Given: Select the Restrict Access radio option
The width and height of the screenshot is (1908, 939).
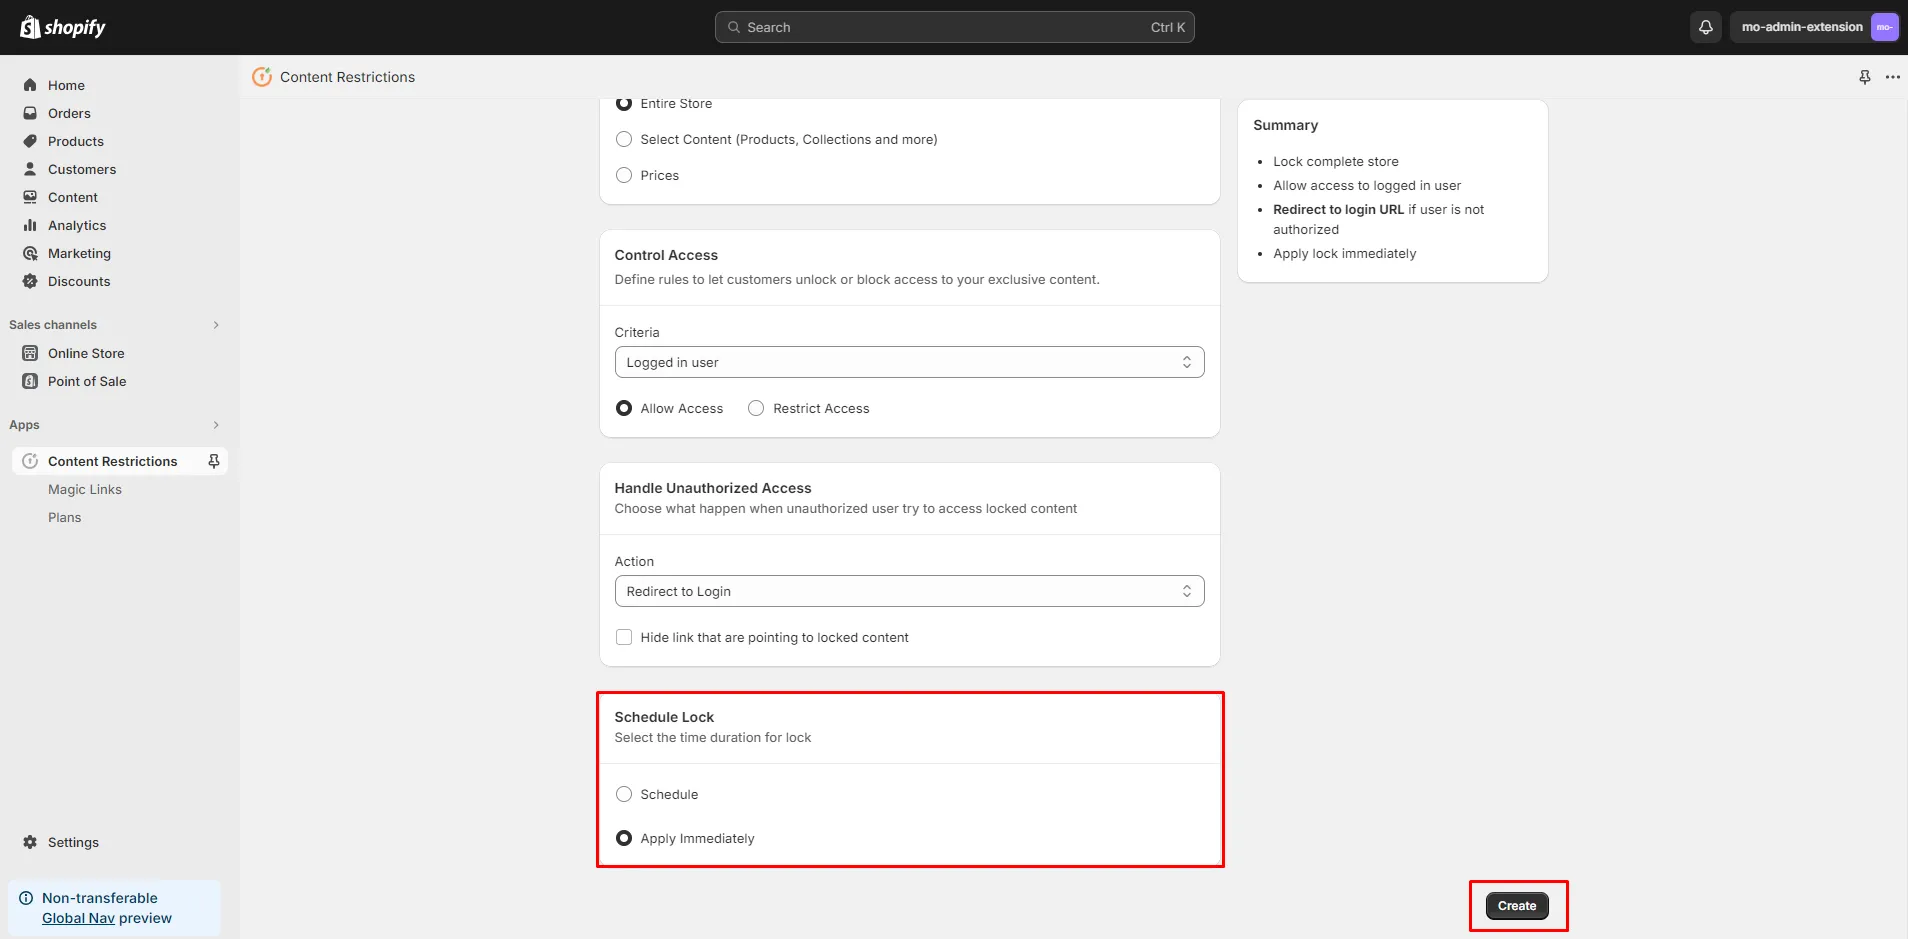Looking at the screenshot, I should tap(756, 408).
